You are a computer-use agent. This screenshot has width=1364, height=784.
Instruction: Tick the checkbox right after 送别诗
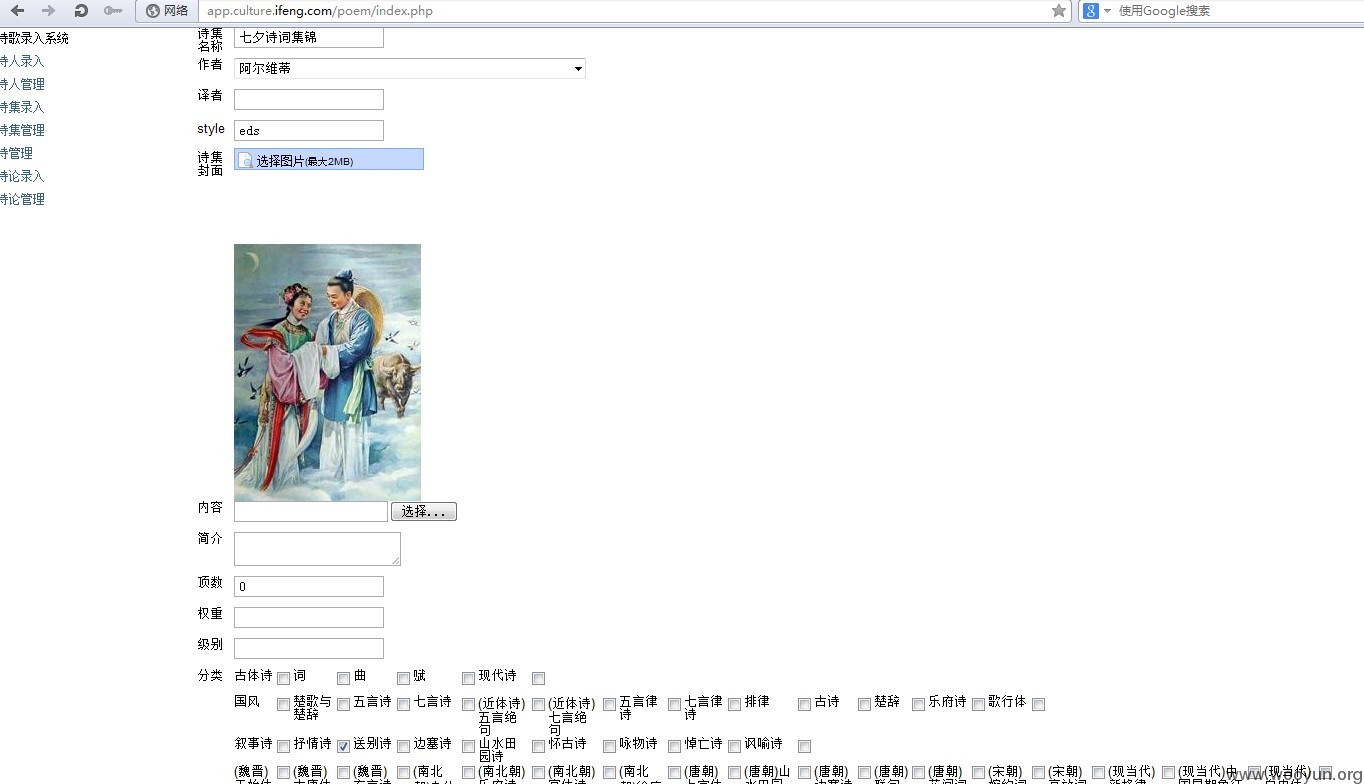click(403, 746)
